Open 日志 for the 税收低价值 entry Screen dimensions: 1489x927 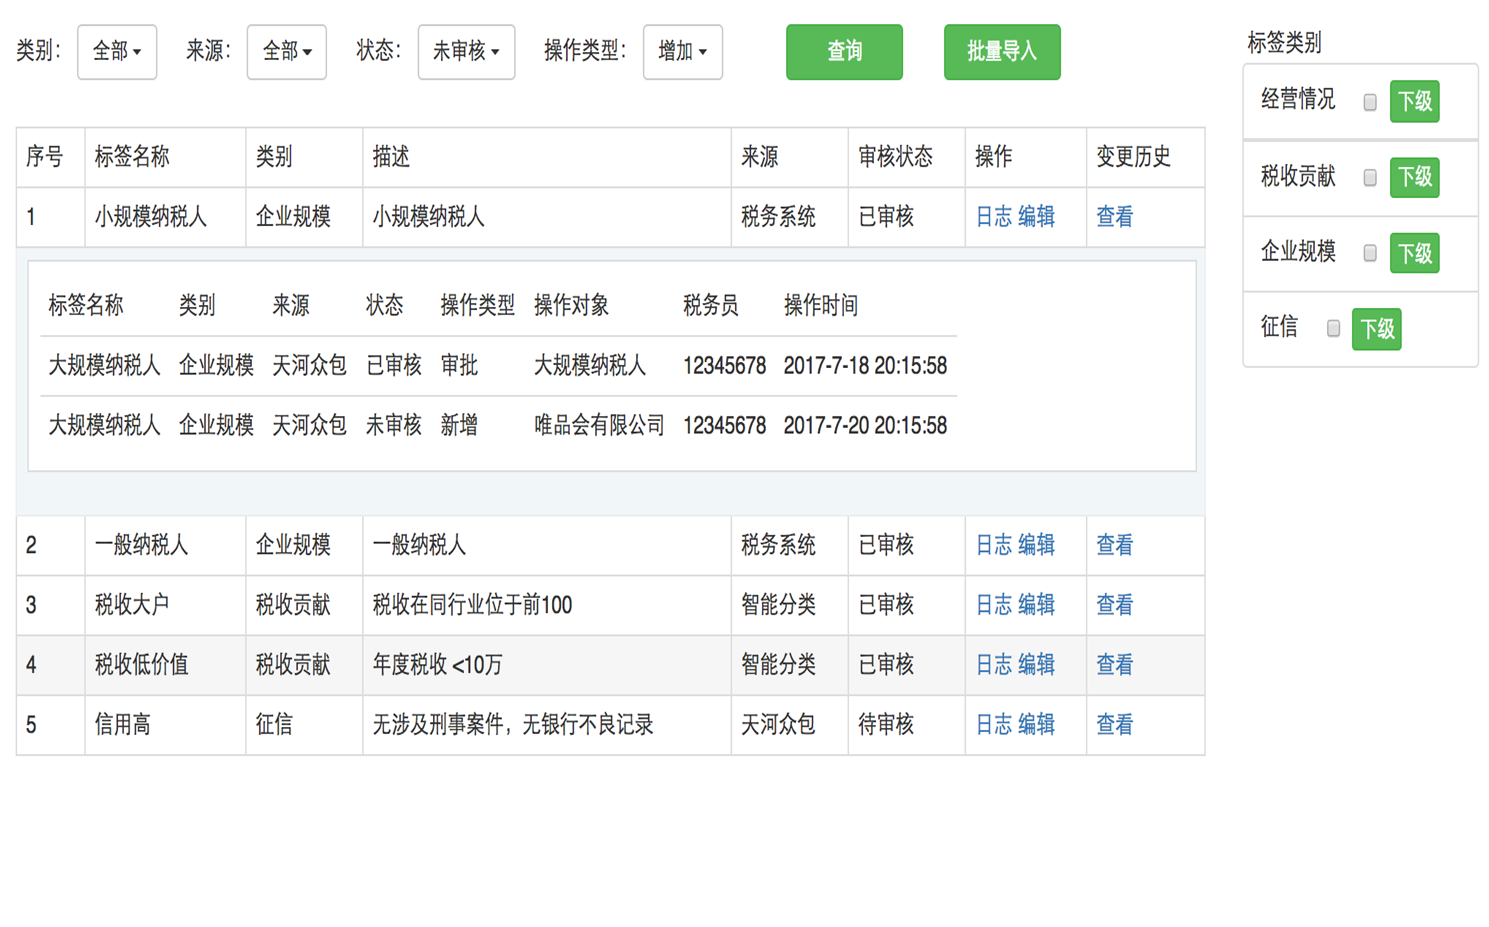point(991,665)
